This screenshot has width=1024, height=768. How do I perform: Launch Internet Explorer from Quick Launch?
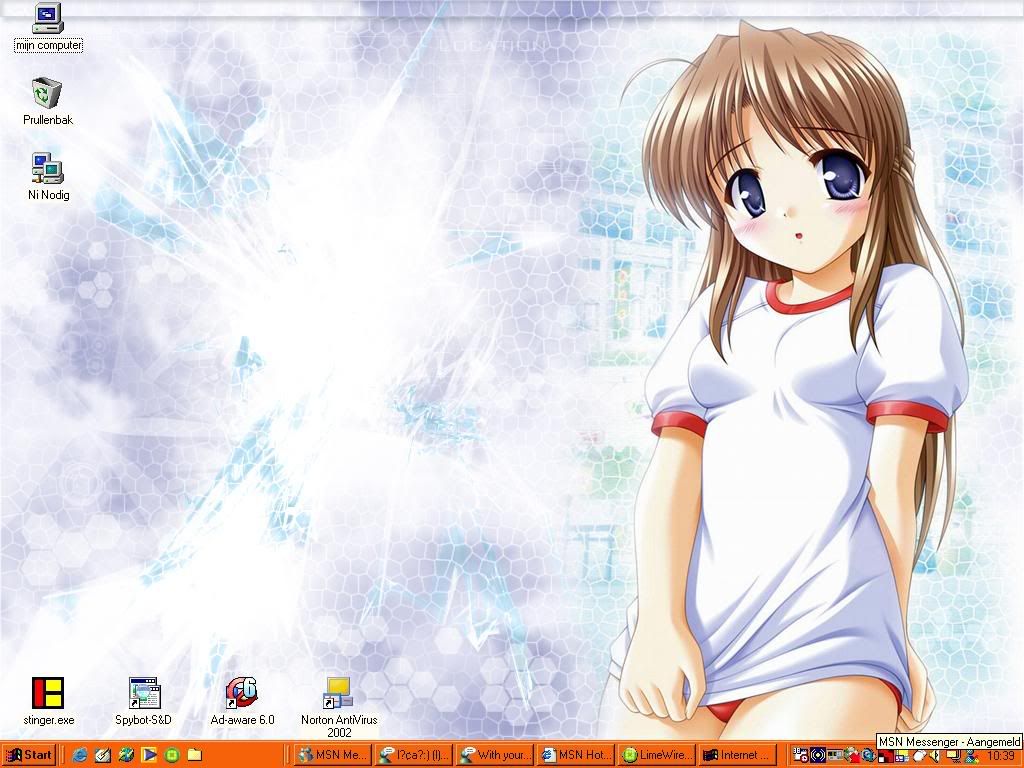80,755
